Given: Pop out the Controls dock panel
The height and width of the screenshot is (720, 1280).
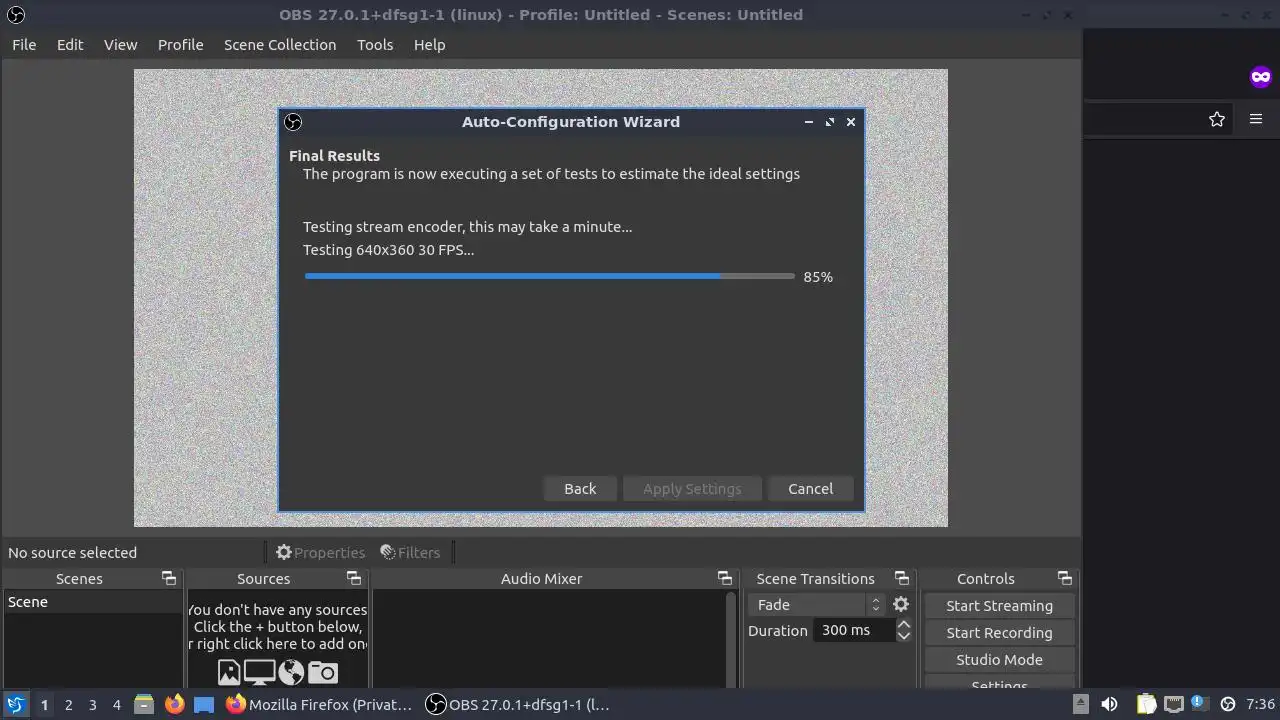Looking at the screenshot, I should [1064, 579].
